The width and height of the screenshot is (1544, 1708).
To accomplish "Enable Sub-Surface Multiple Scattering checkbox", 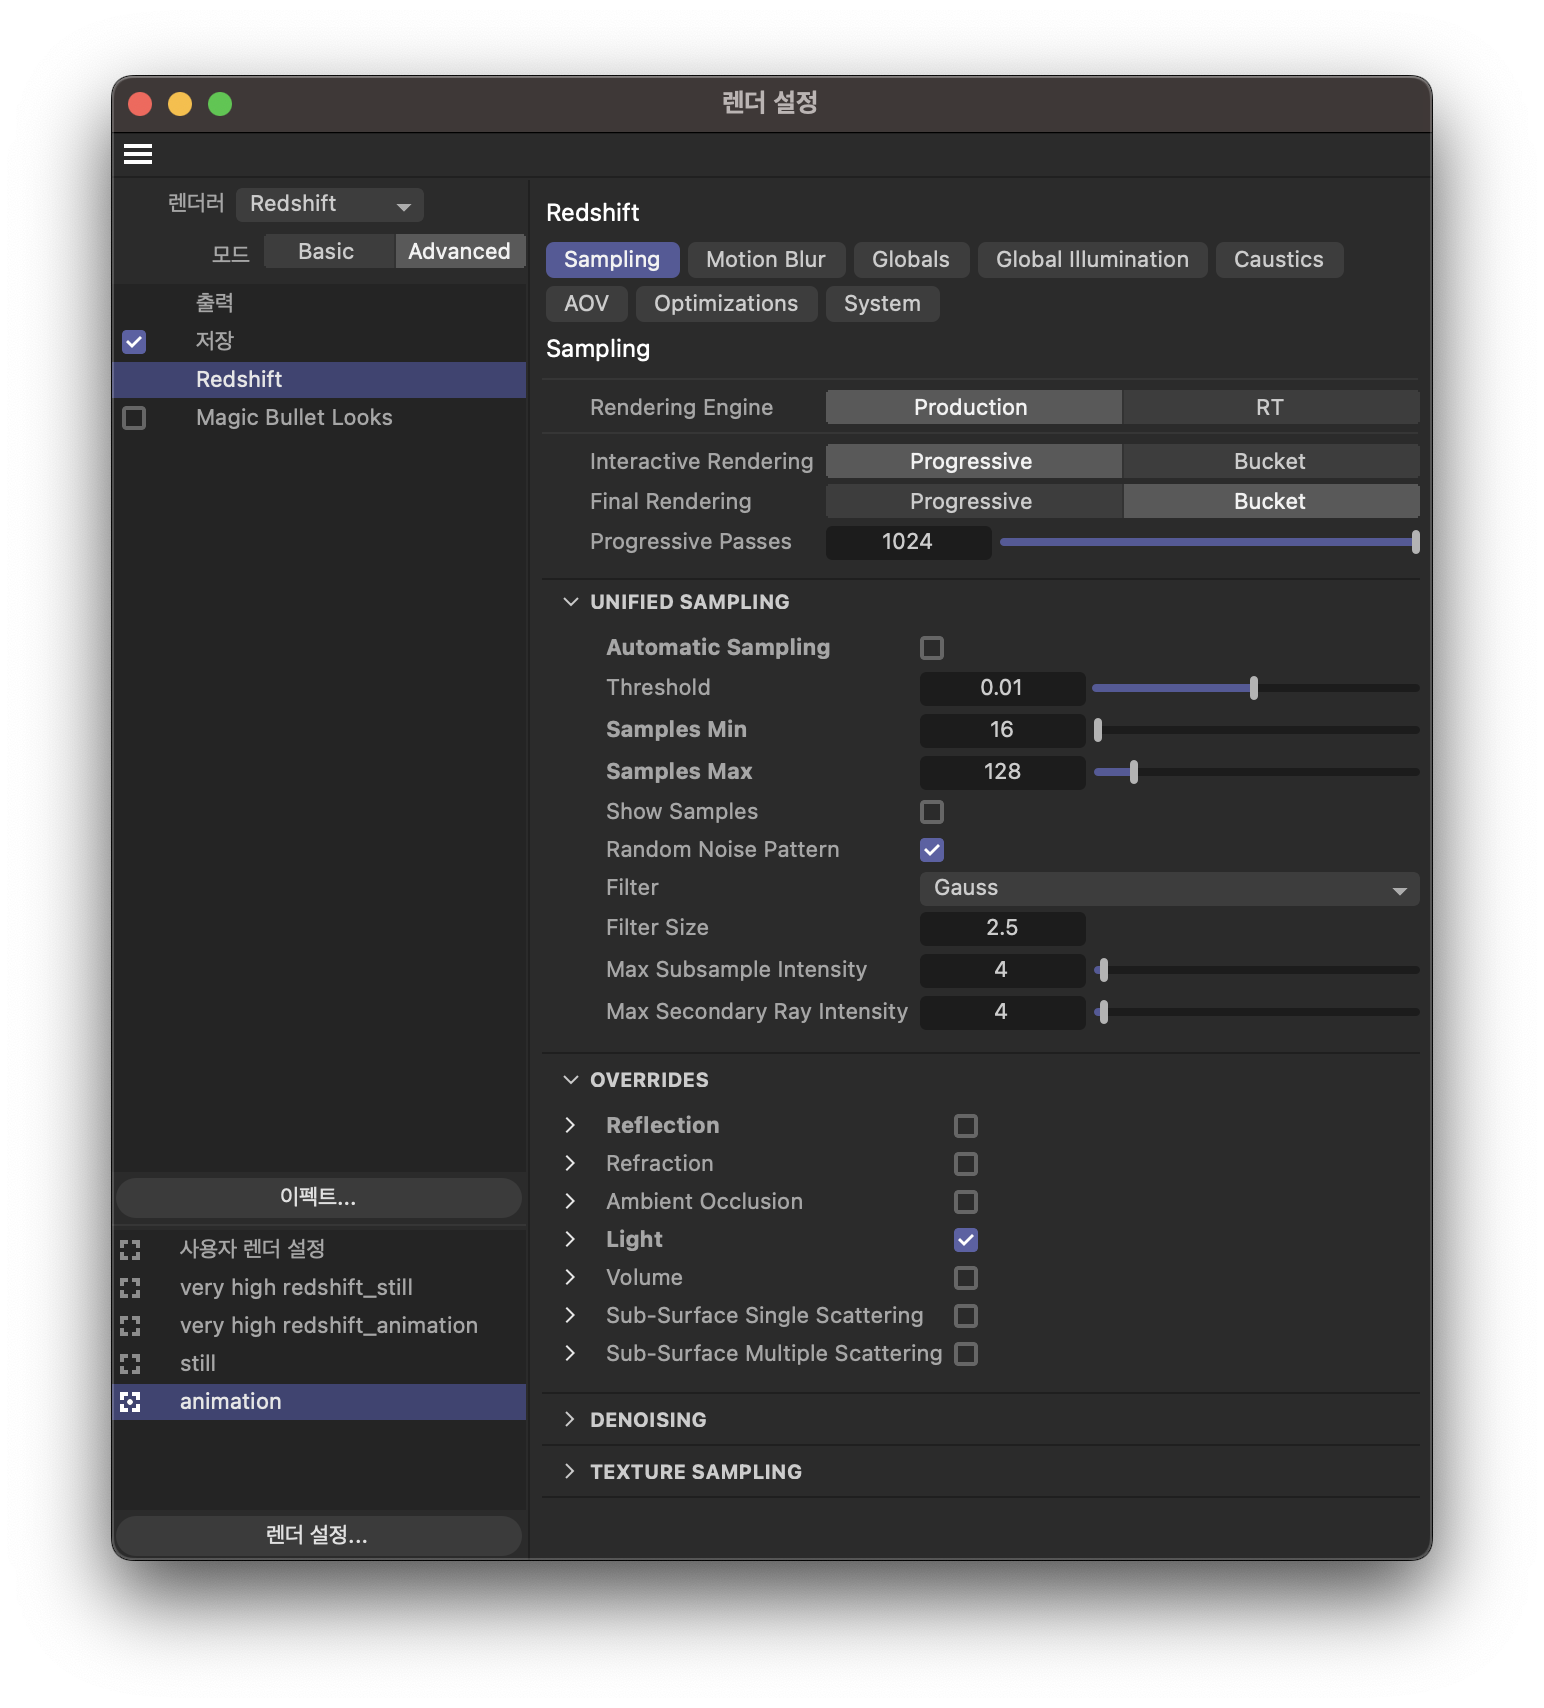I will pyautogui.click(x=966, y=1353).
